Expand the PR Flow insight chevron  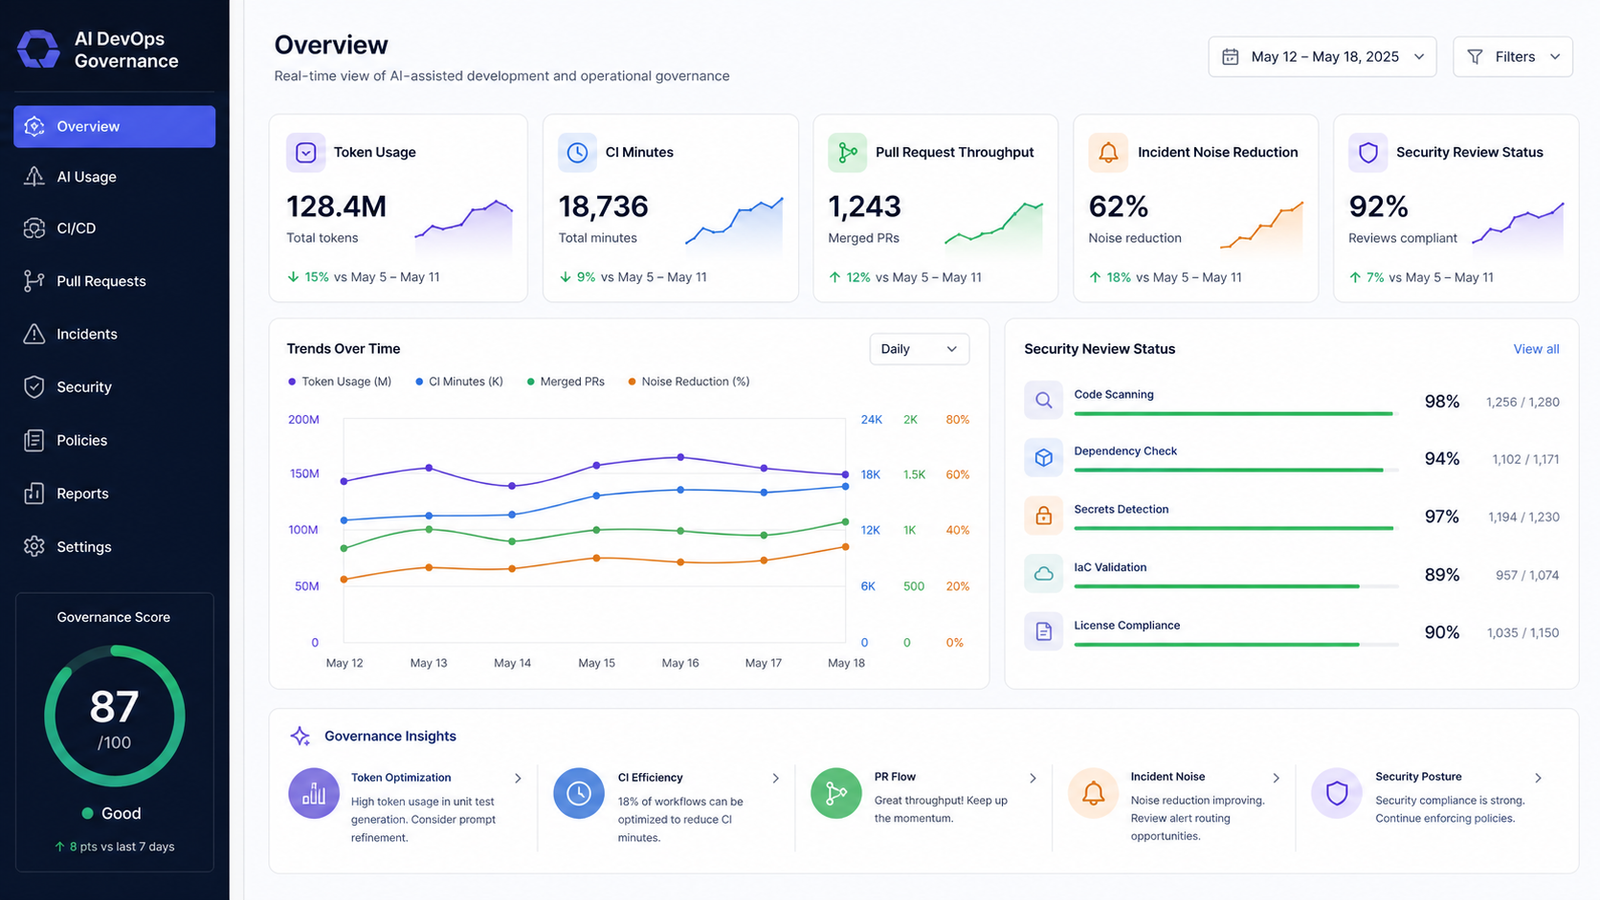pyautogui.click(x=1033, y=778)
